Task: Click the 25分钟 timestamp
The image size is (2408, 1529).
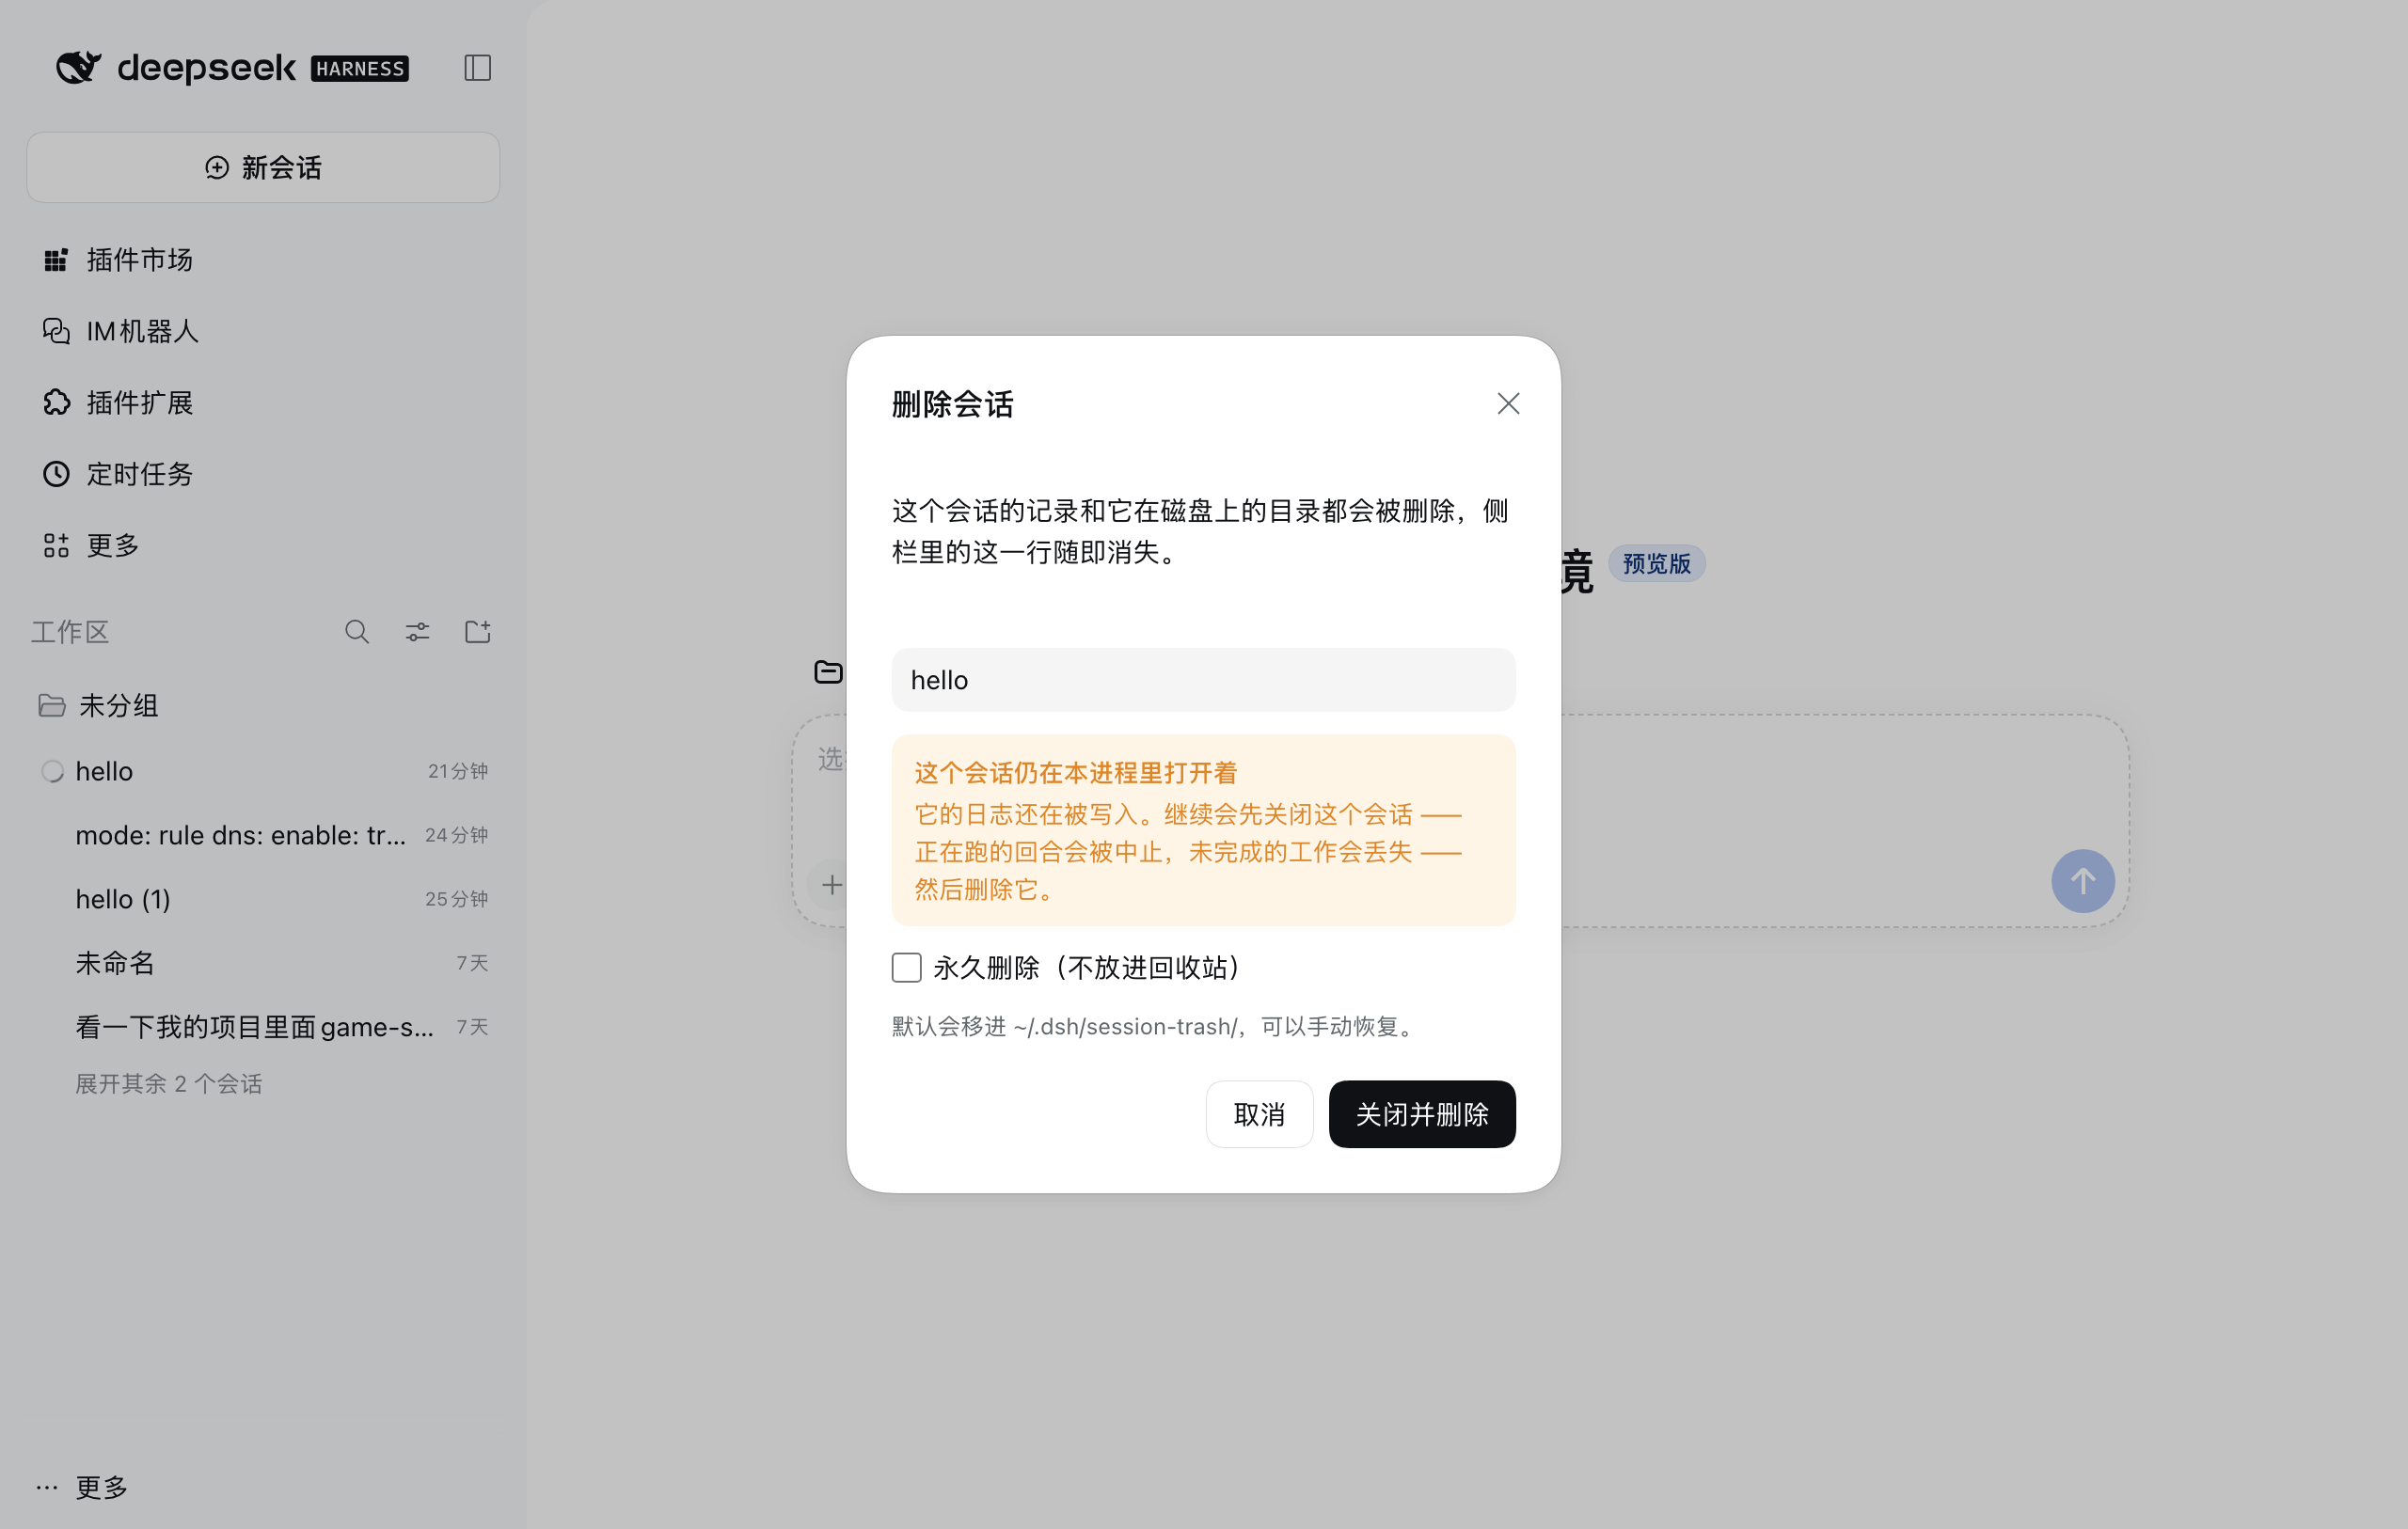Action: click(x=456, y=899)
